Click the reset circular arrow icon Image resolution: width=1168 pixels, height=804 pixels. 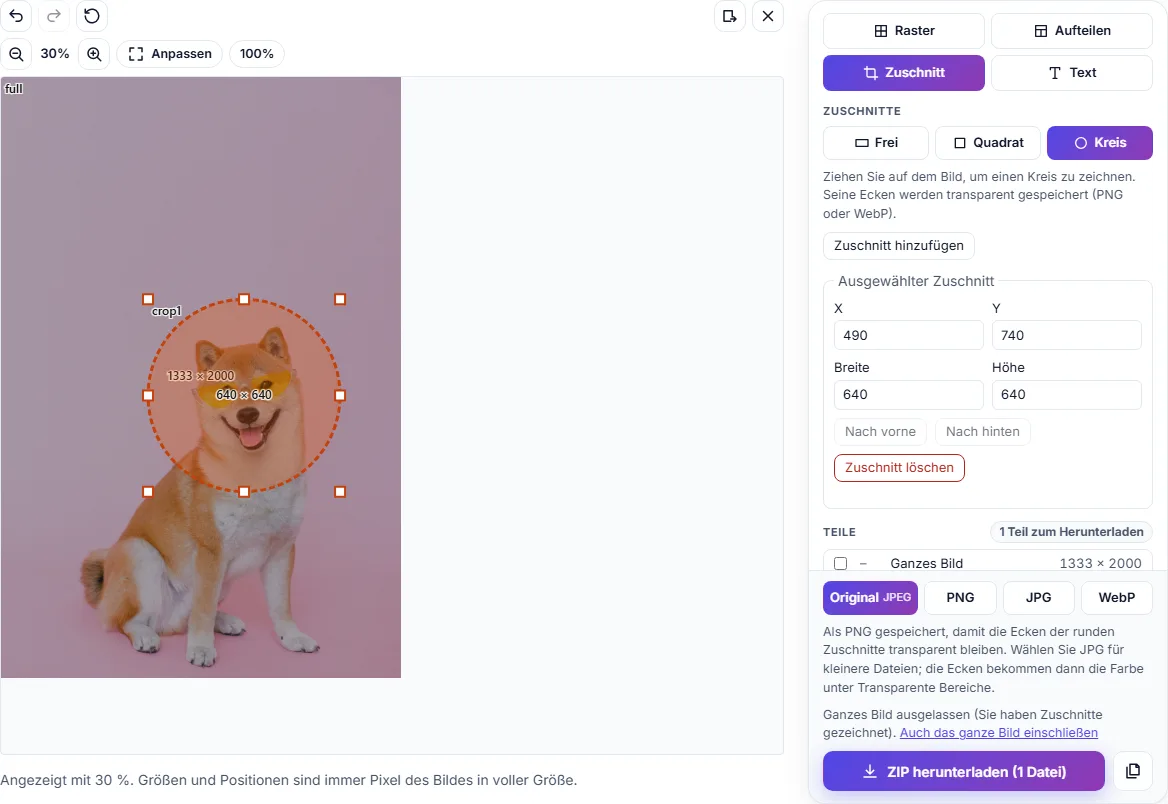click(x=92, y=16)
